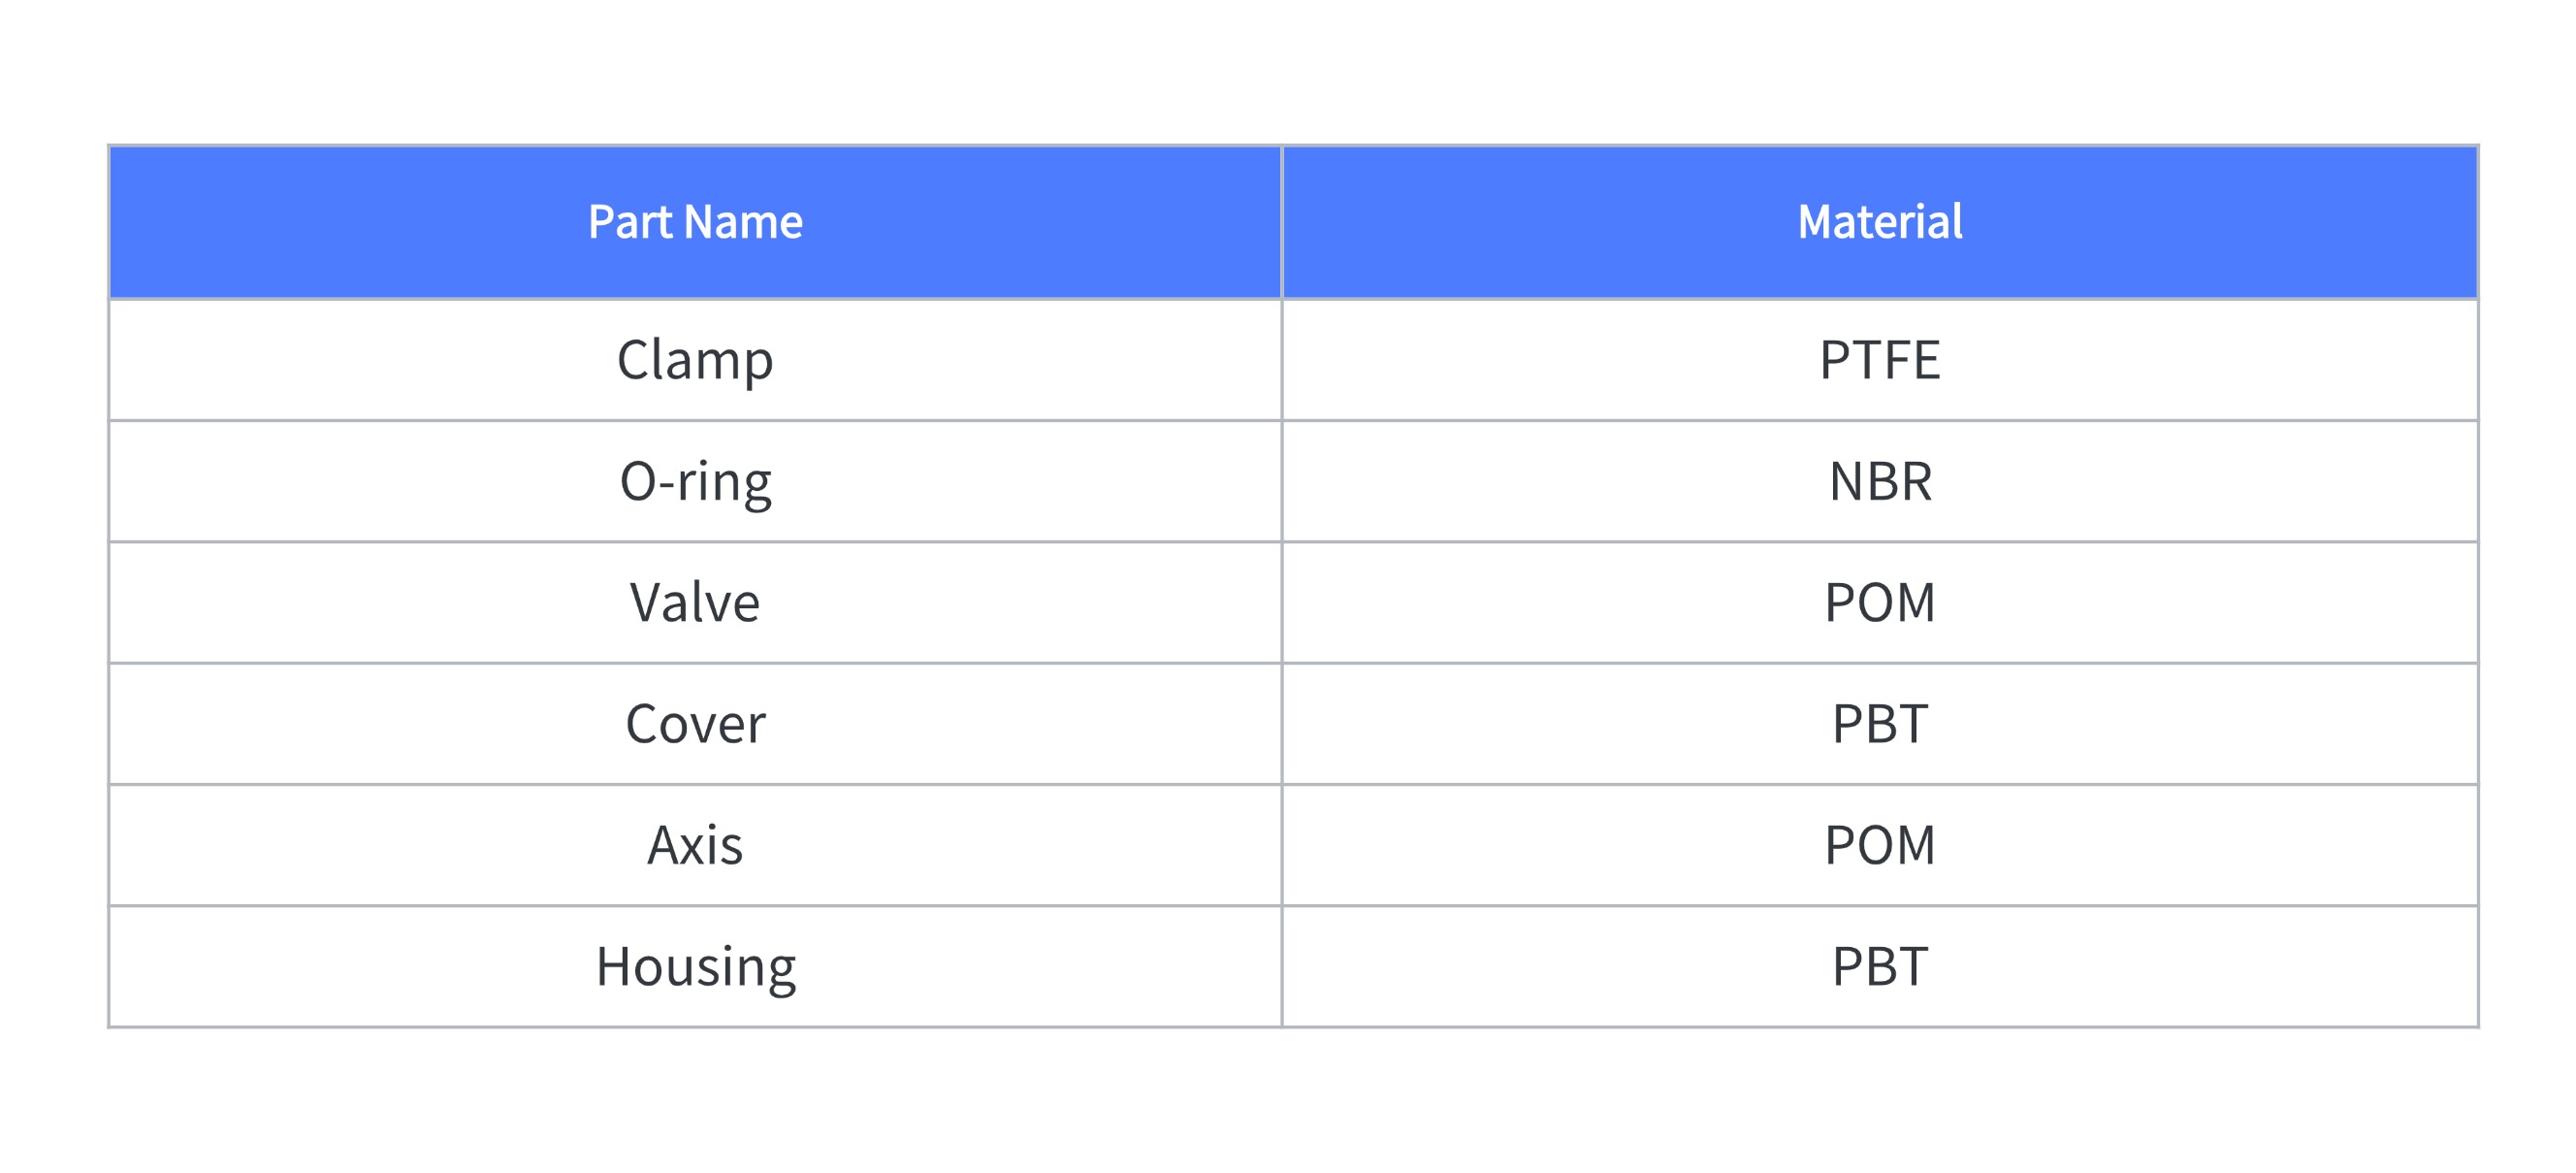Click the text 'Part Name' in header
The height and width of the screenshot is (1173, 2576).
pos(695,222)
